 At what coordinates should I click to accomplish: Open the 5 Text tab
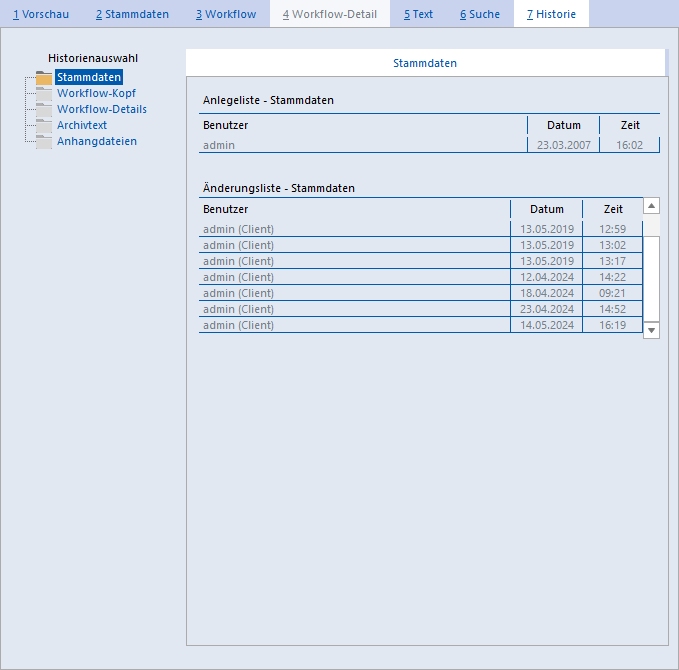(418, 14)
